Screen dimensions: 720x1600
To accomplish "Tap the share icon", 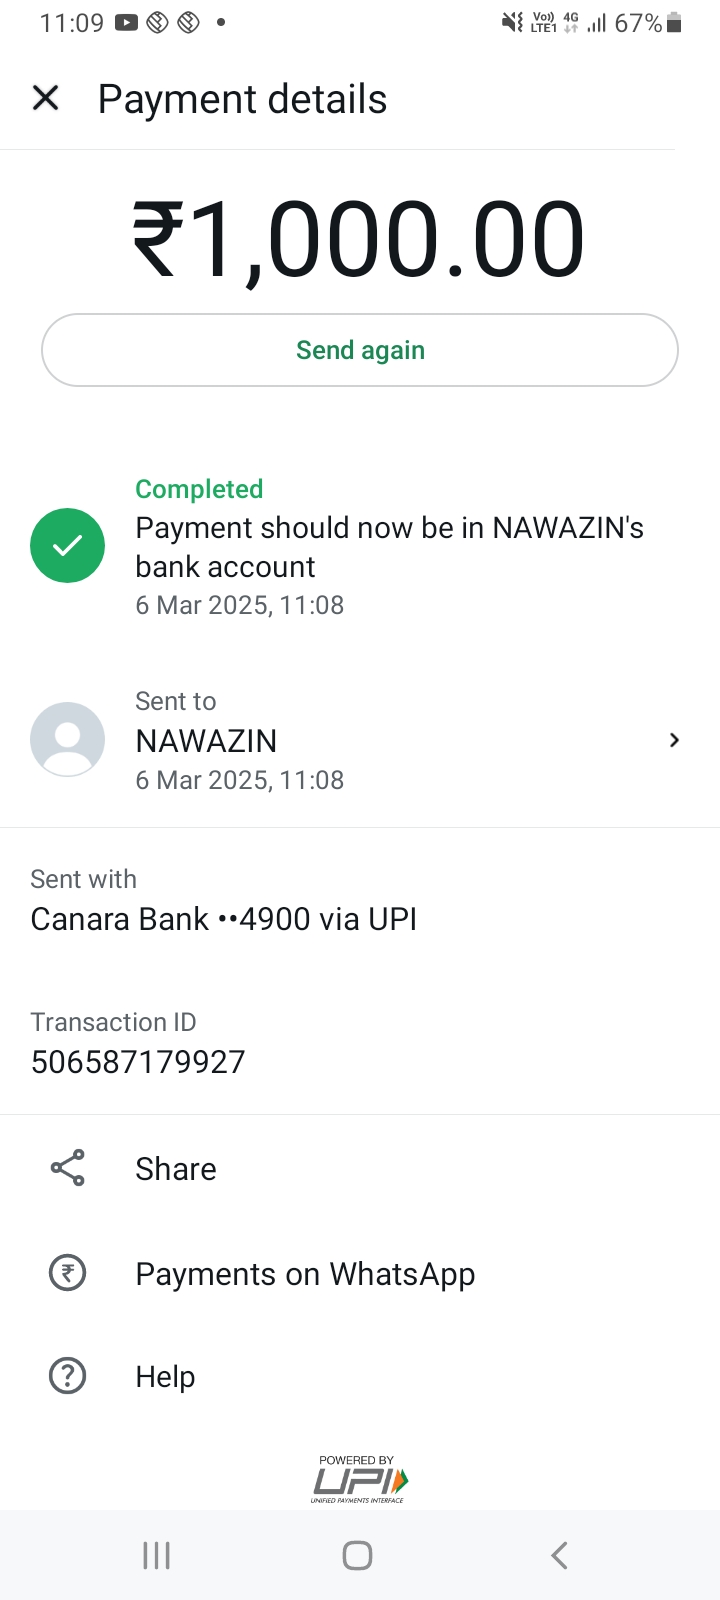I will pyautogui.click(x=67, y=1168).
